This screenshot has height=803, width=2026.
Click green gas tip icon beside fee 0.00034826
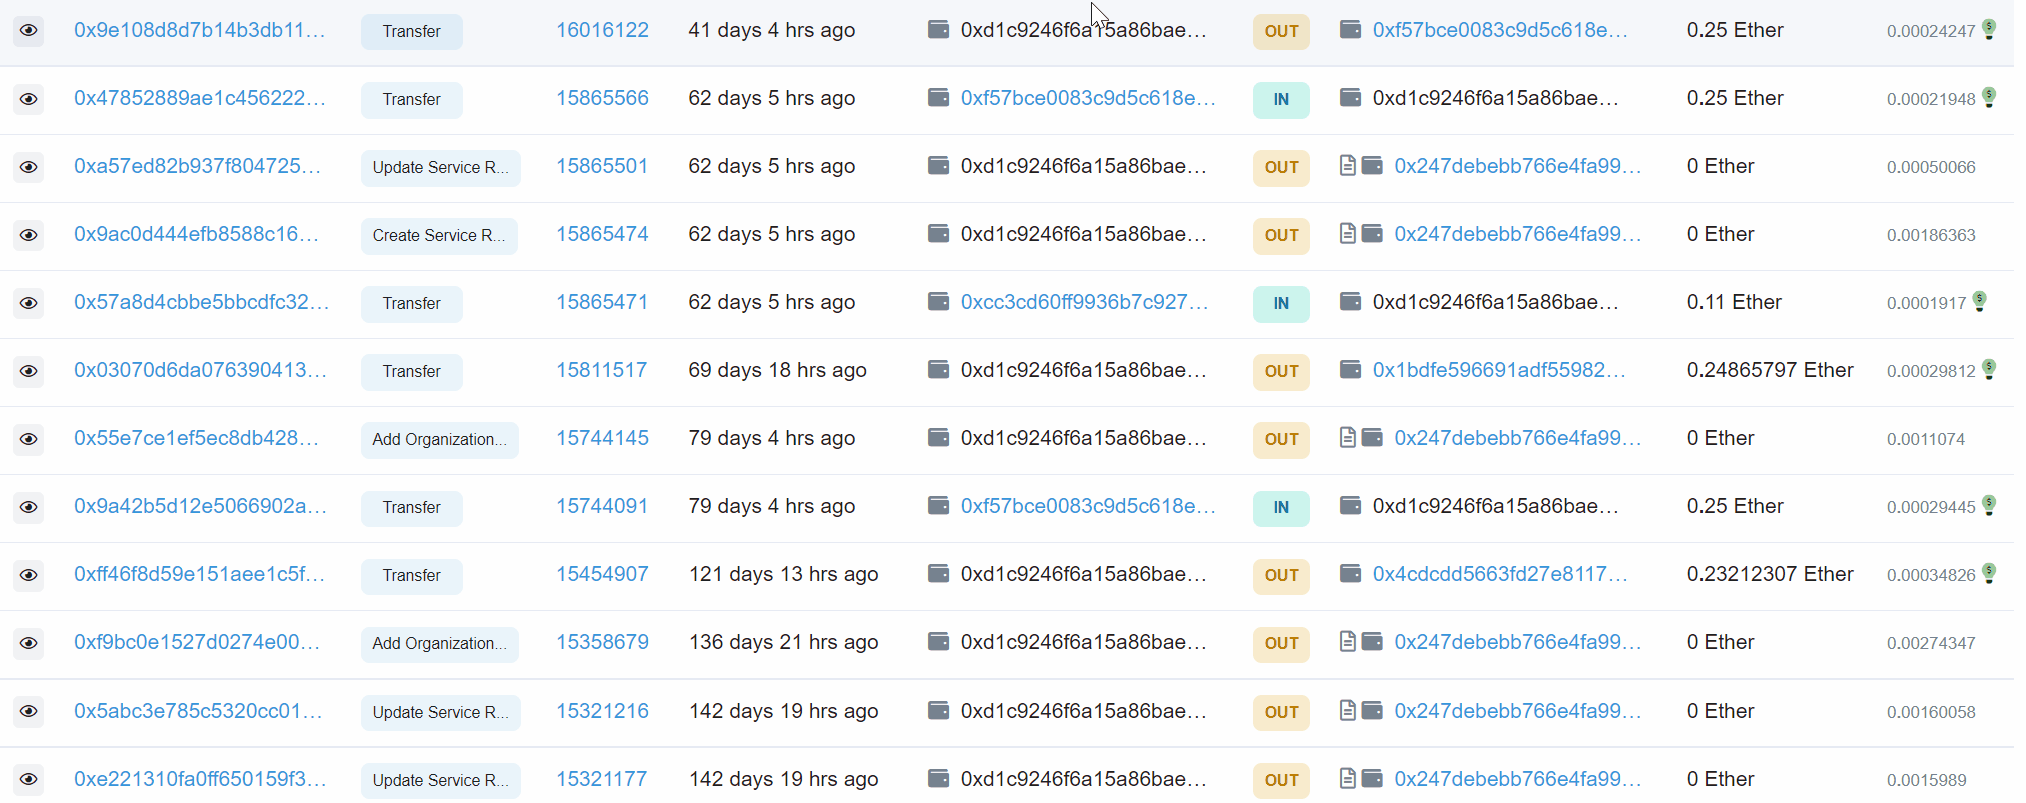pos(1989,573)
